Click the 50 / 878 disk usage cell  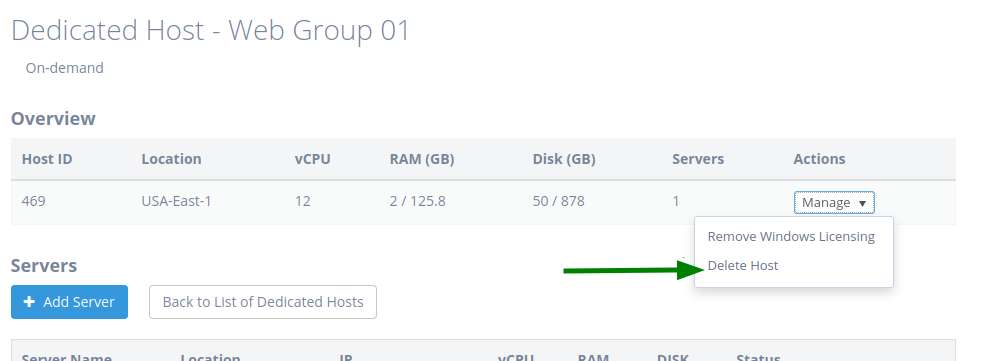tap(559, 202)
